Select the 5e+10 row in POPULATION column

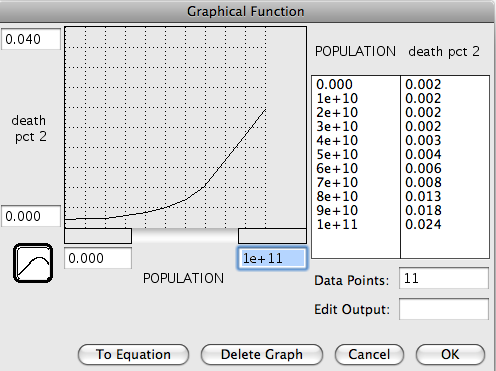pyautogui.click(x=337, y=154)
